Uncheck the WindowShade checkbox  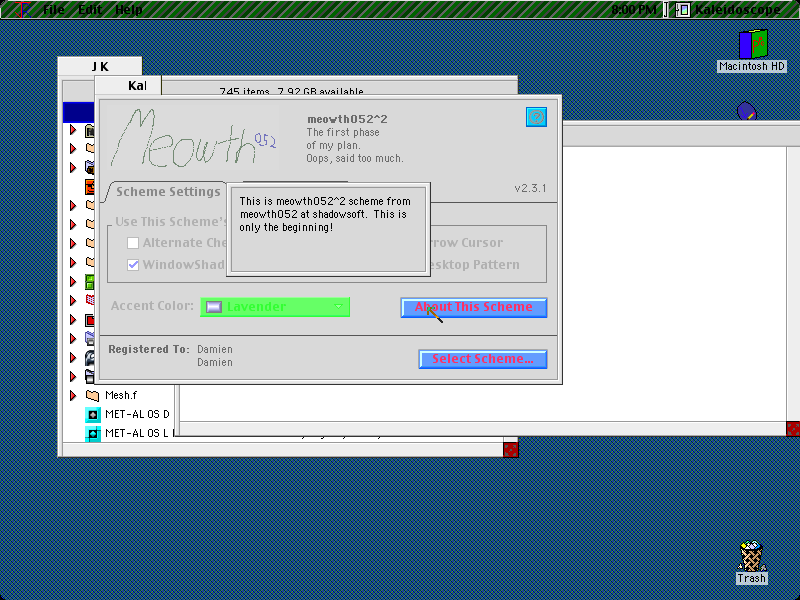point(133,265)
